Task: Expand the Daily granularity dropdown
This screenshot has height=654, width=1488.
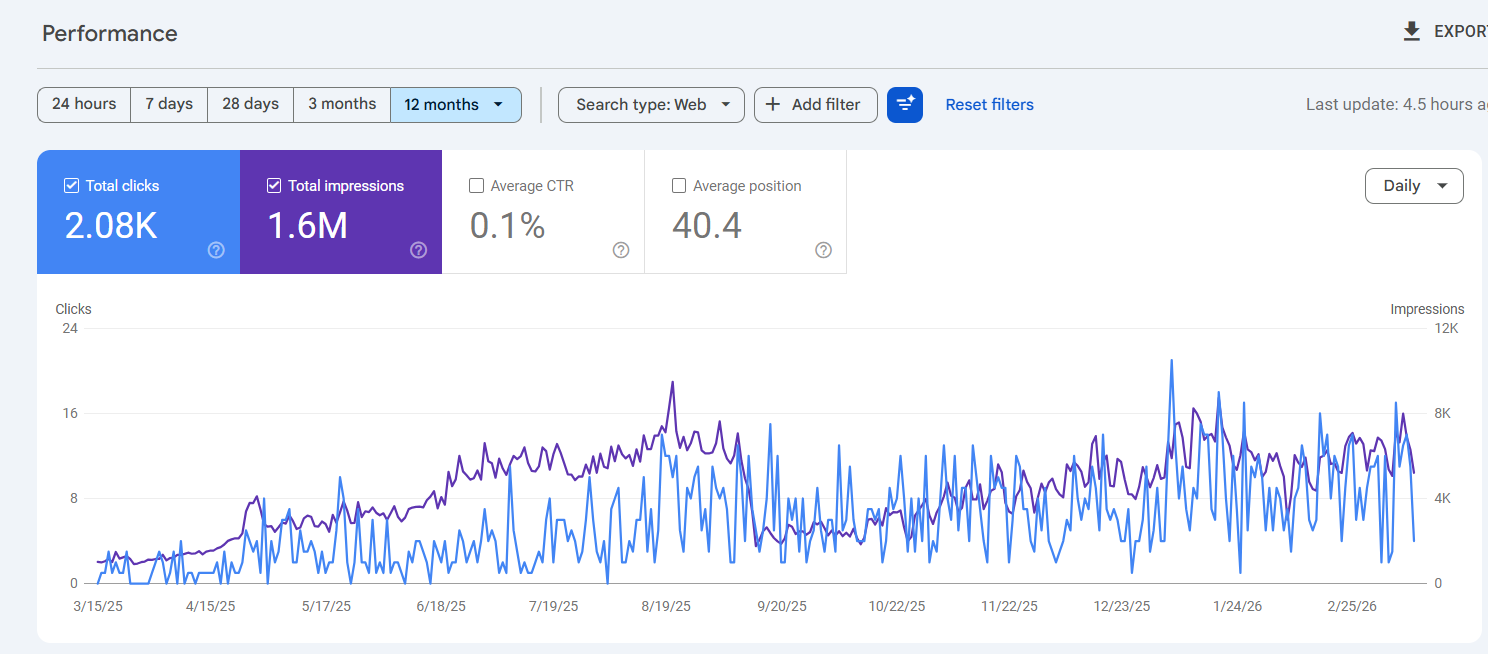Action: click(1414, 186)
